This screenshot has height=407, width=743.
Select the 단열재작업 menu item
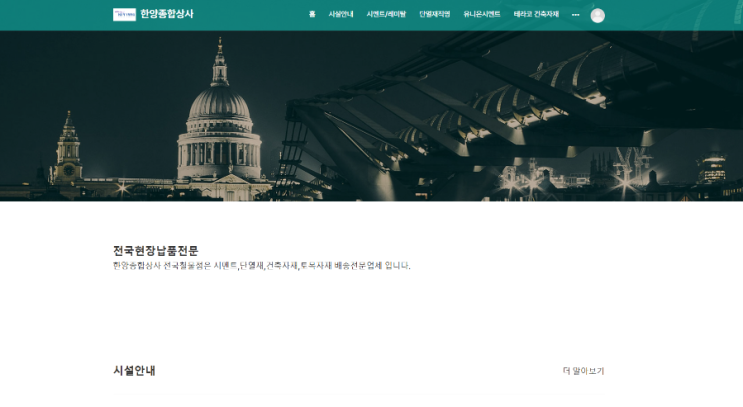pyautogui.click(x=435, y=14)
